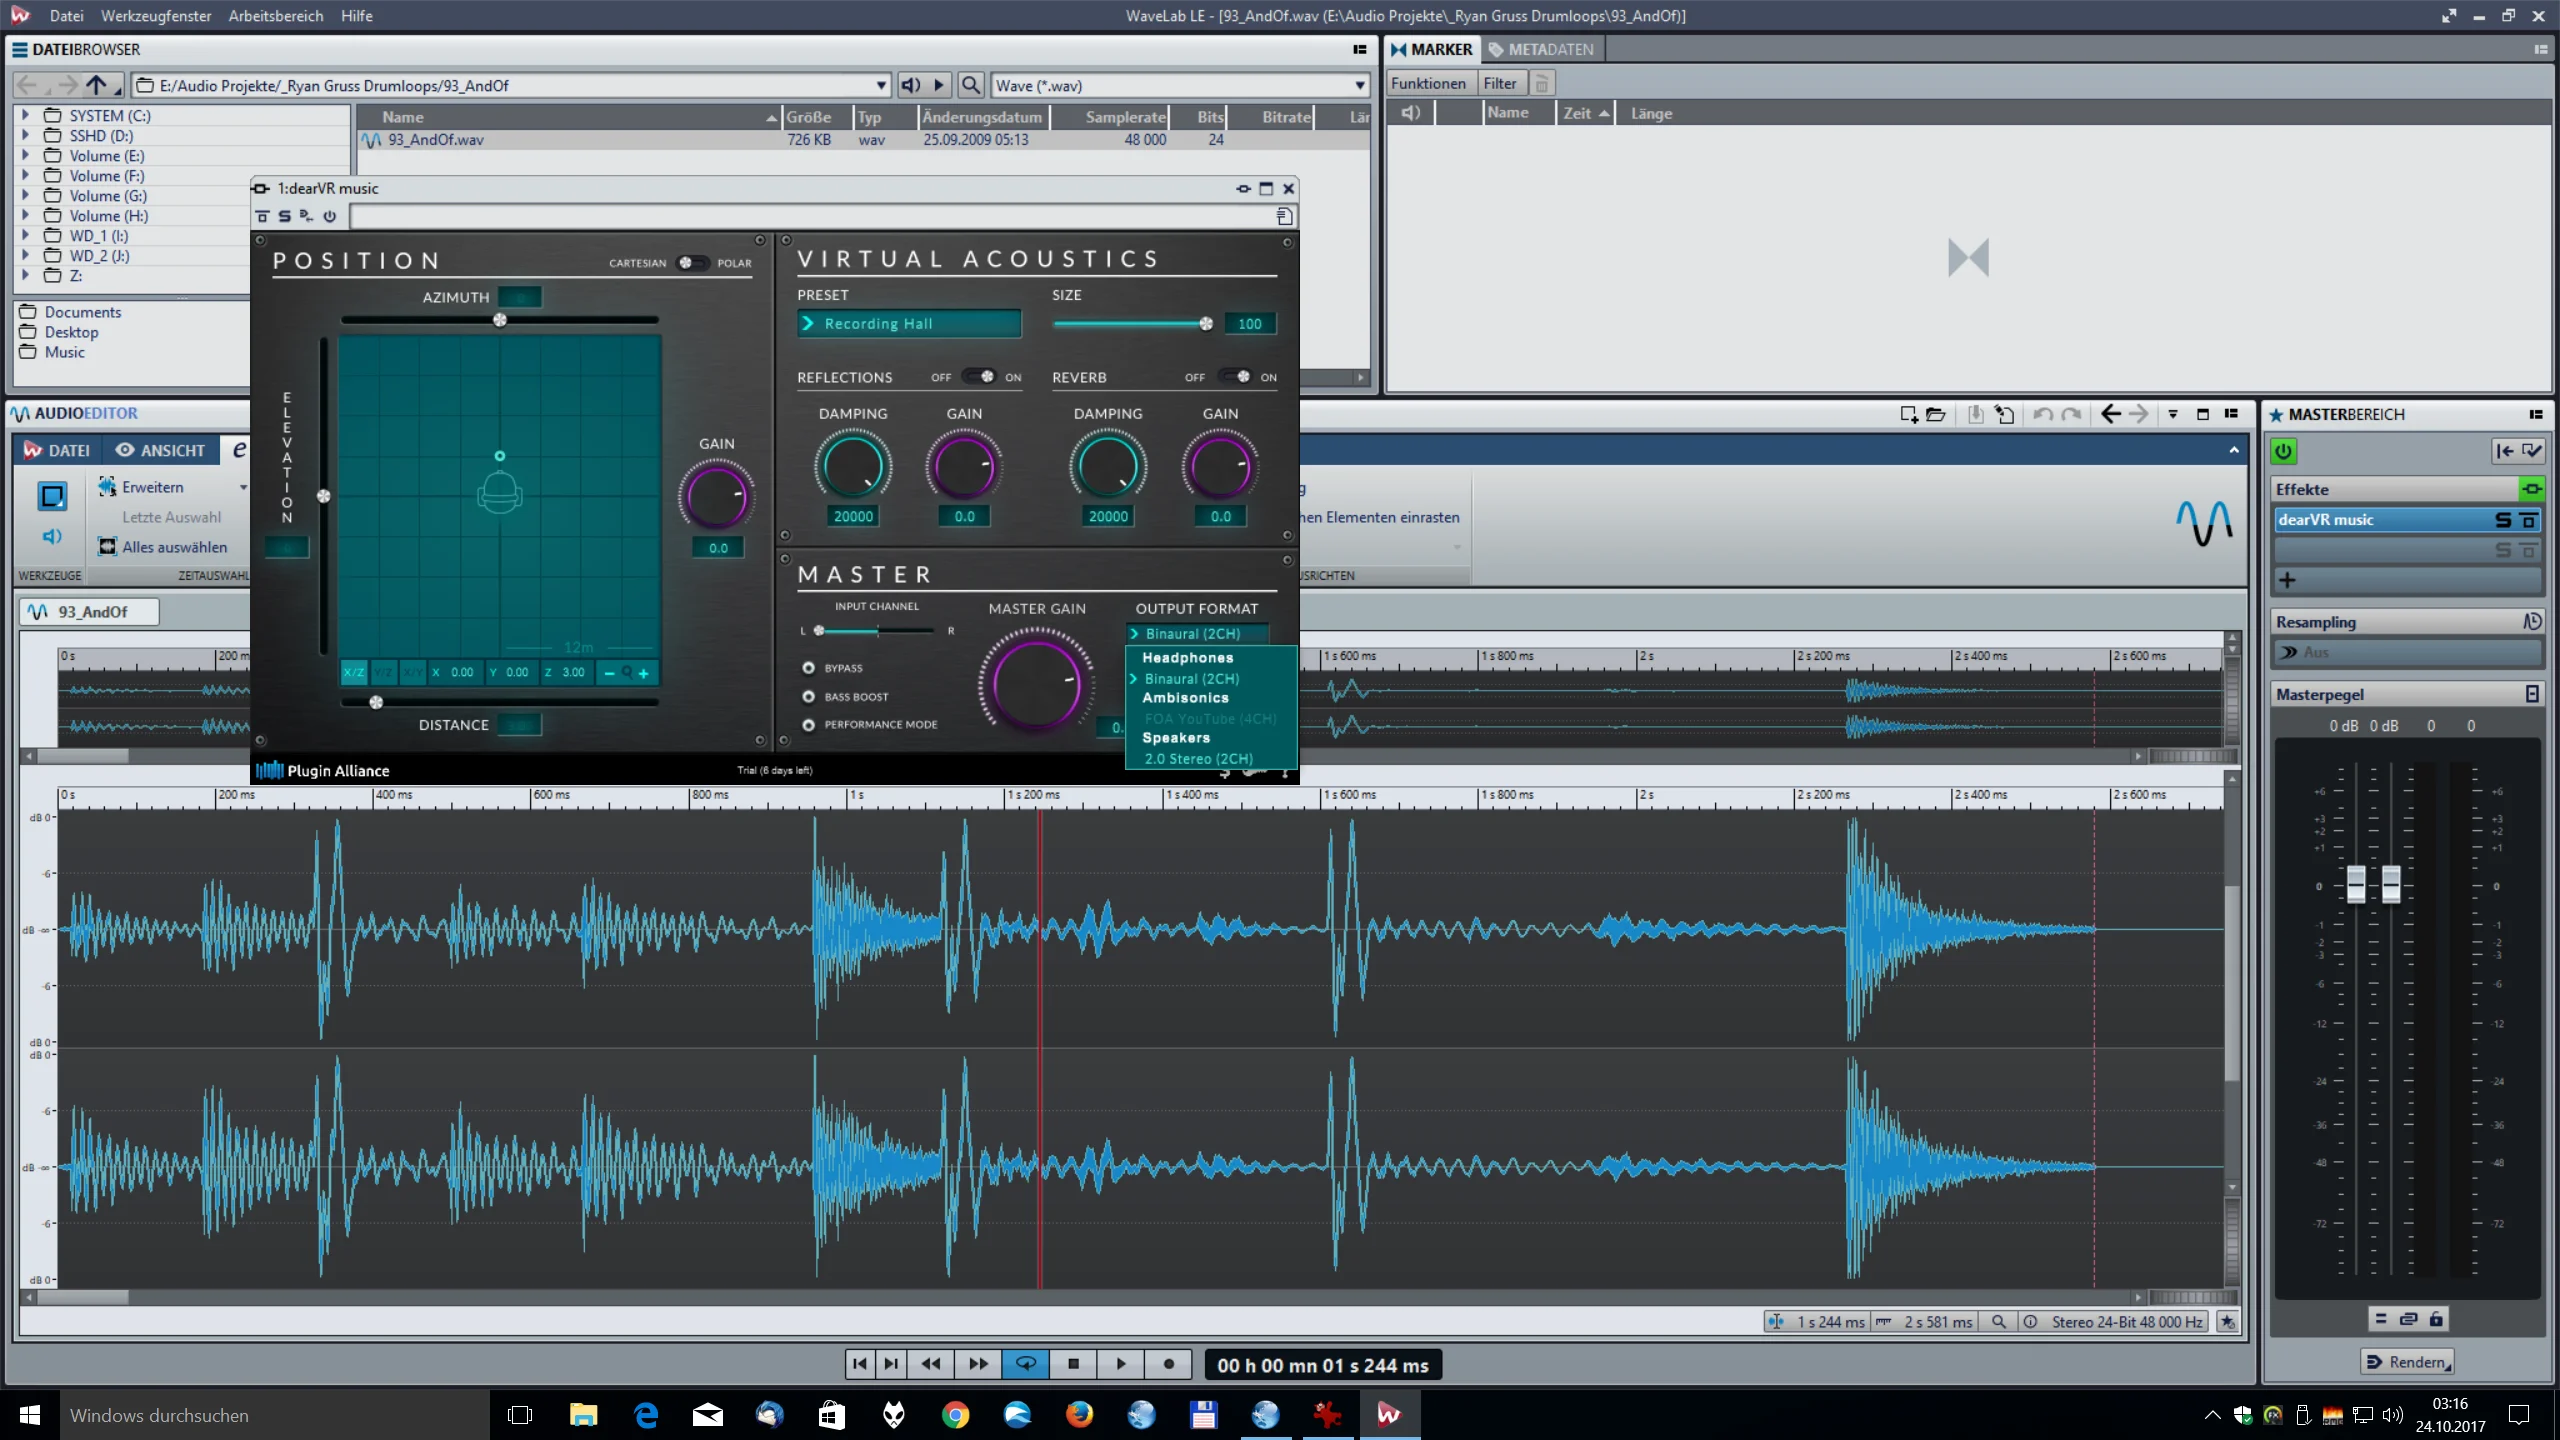Click the undo arrow in the audio editor toolbar
The image size is (2560, 1440).
click(x=2043, y=414)
